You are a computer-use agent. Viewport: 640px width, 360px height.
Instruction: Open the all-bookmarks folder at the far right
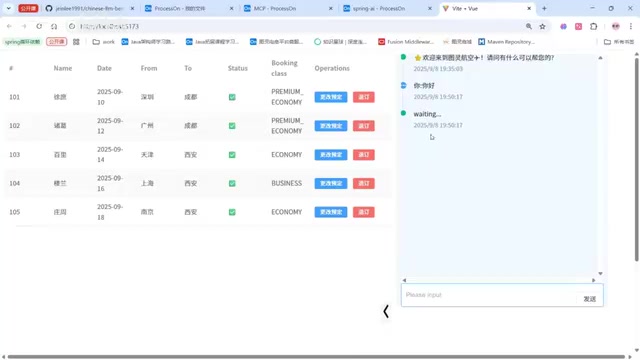(x=619, y=42)
